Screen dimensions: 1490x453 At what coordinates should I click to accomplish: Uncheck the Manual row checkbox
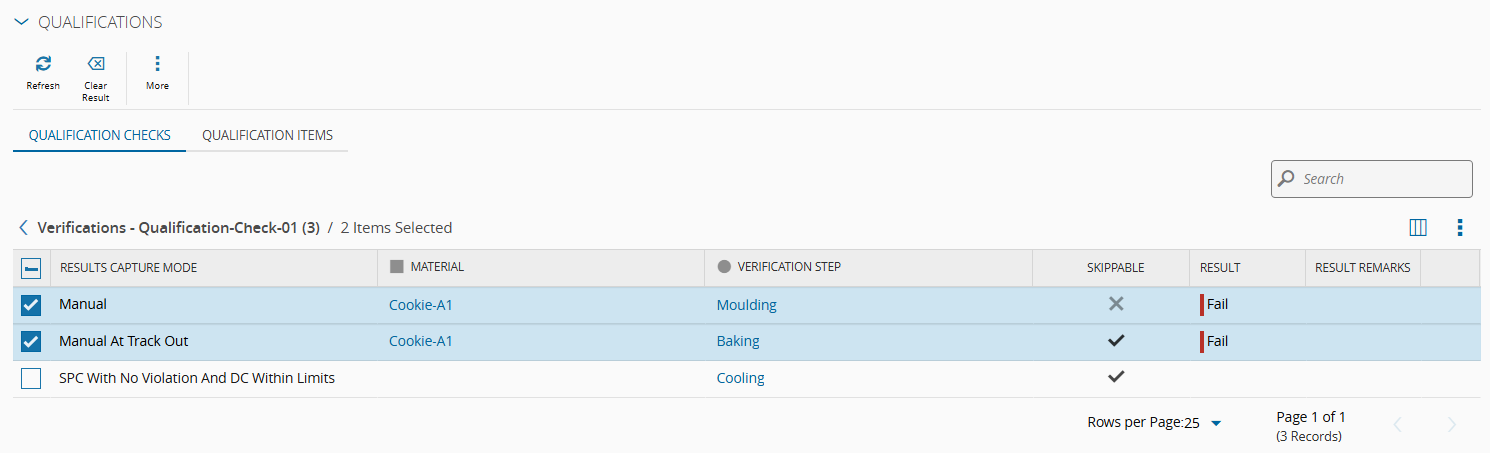31,305
